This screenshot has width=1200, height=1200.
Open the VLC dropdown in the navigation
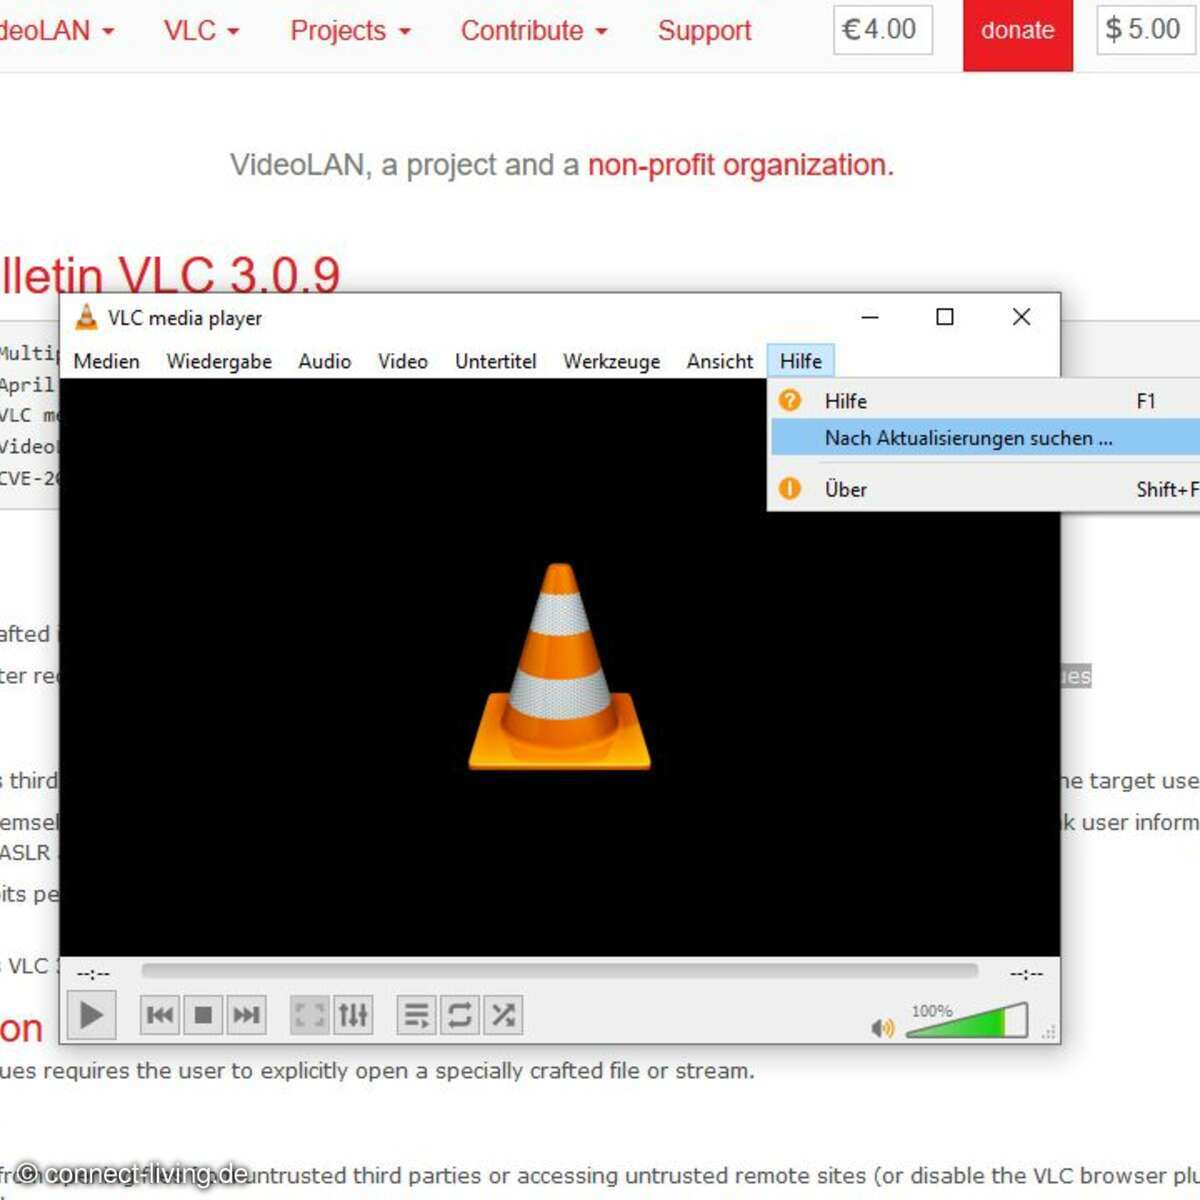[x=199, y=30]
